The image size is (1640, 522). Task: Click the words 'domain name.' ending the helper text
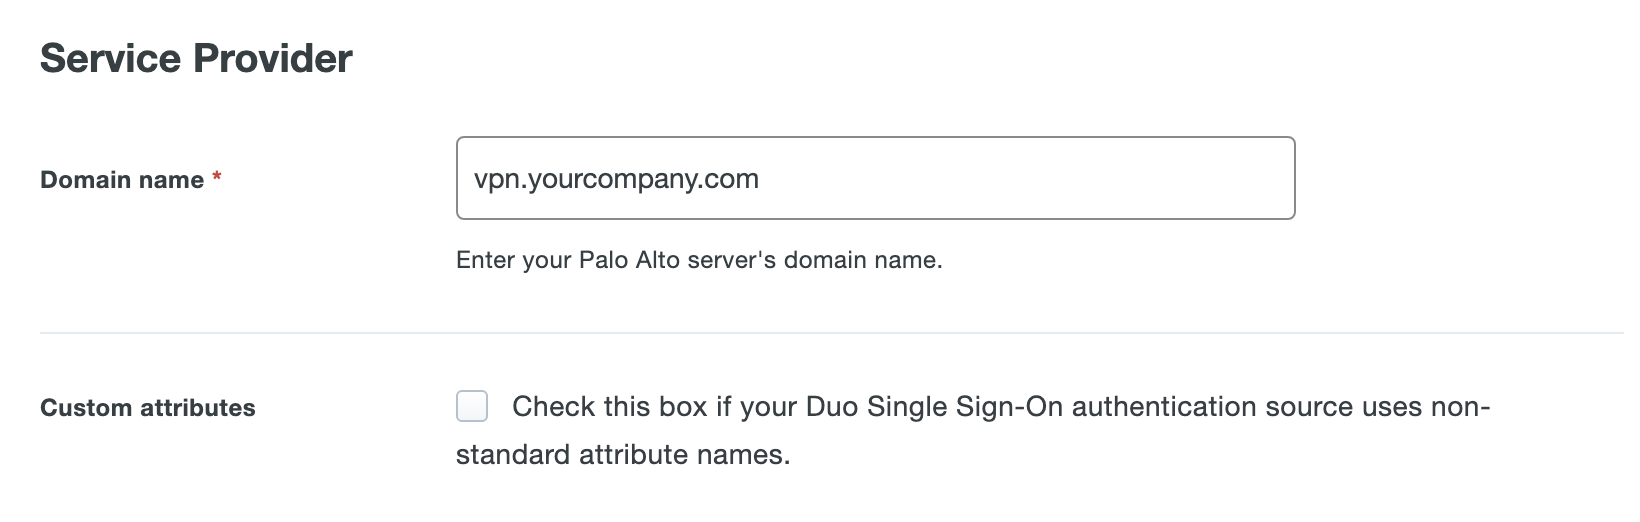[863, 261]
